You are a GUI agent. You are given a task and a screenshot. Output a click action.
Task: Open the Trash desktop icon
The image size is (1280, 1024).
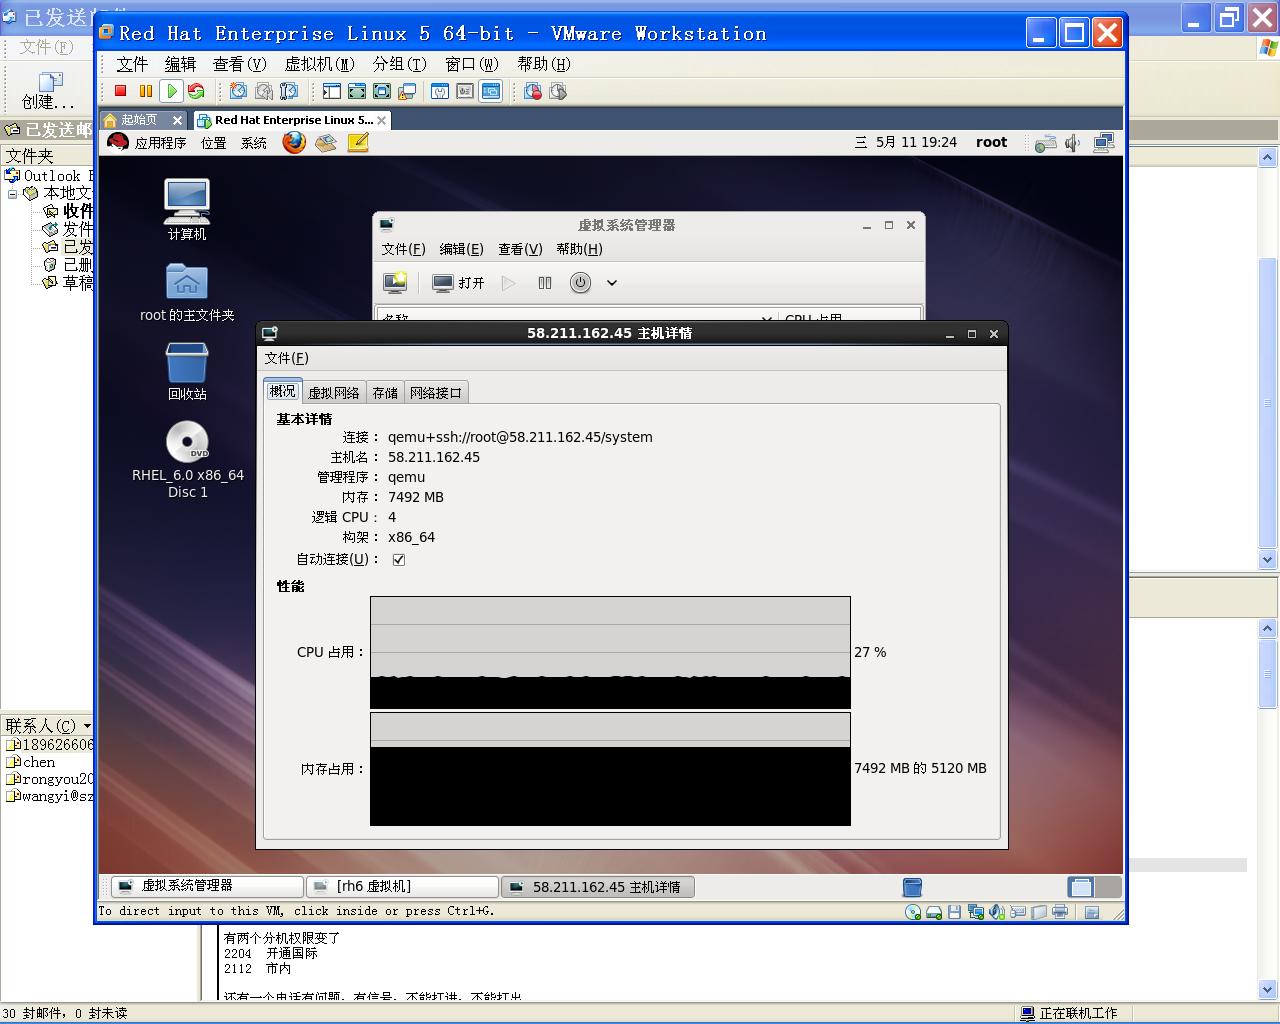187,371
